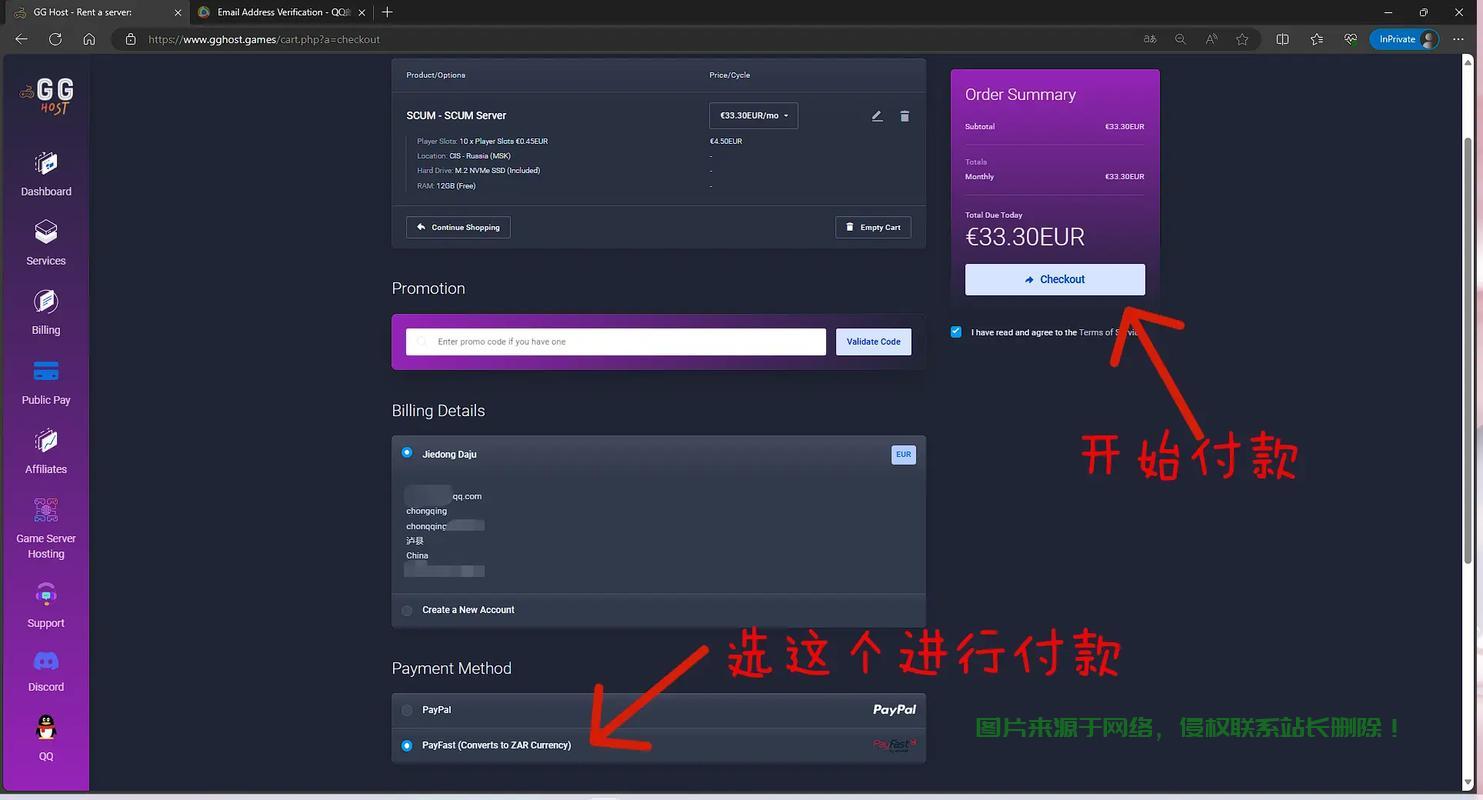1483x800 pixels.
Task: Open the Dashboard sidebar icon
Action: (46, 163)
